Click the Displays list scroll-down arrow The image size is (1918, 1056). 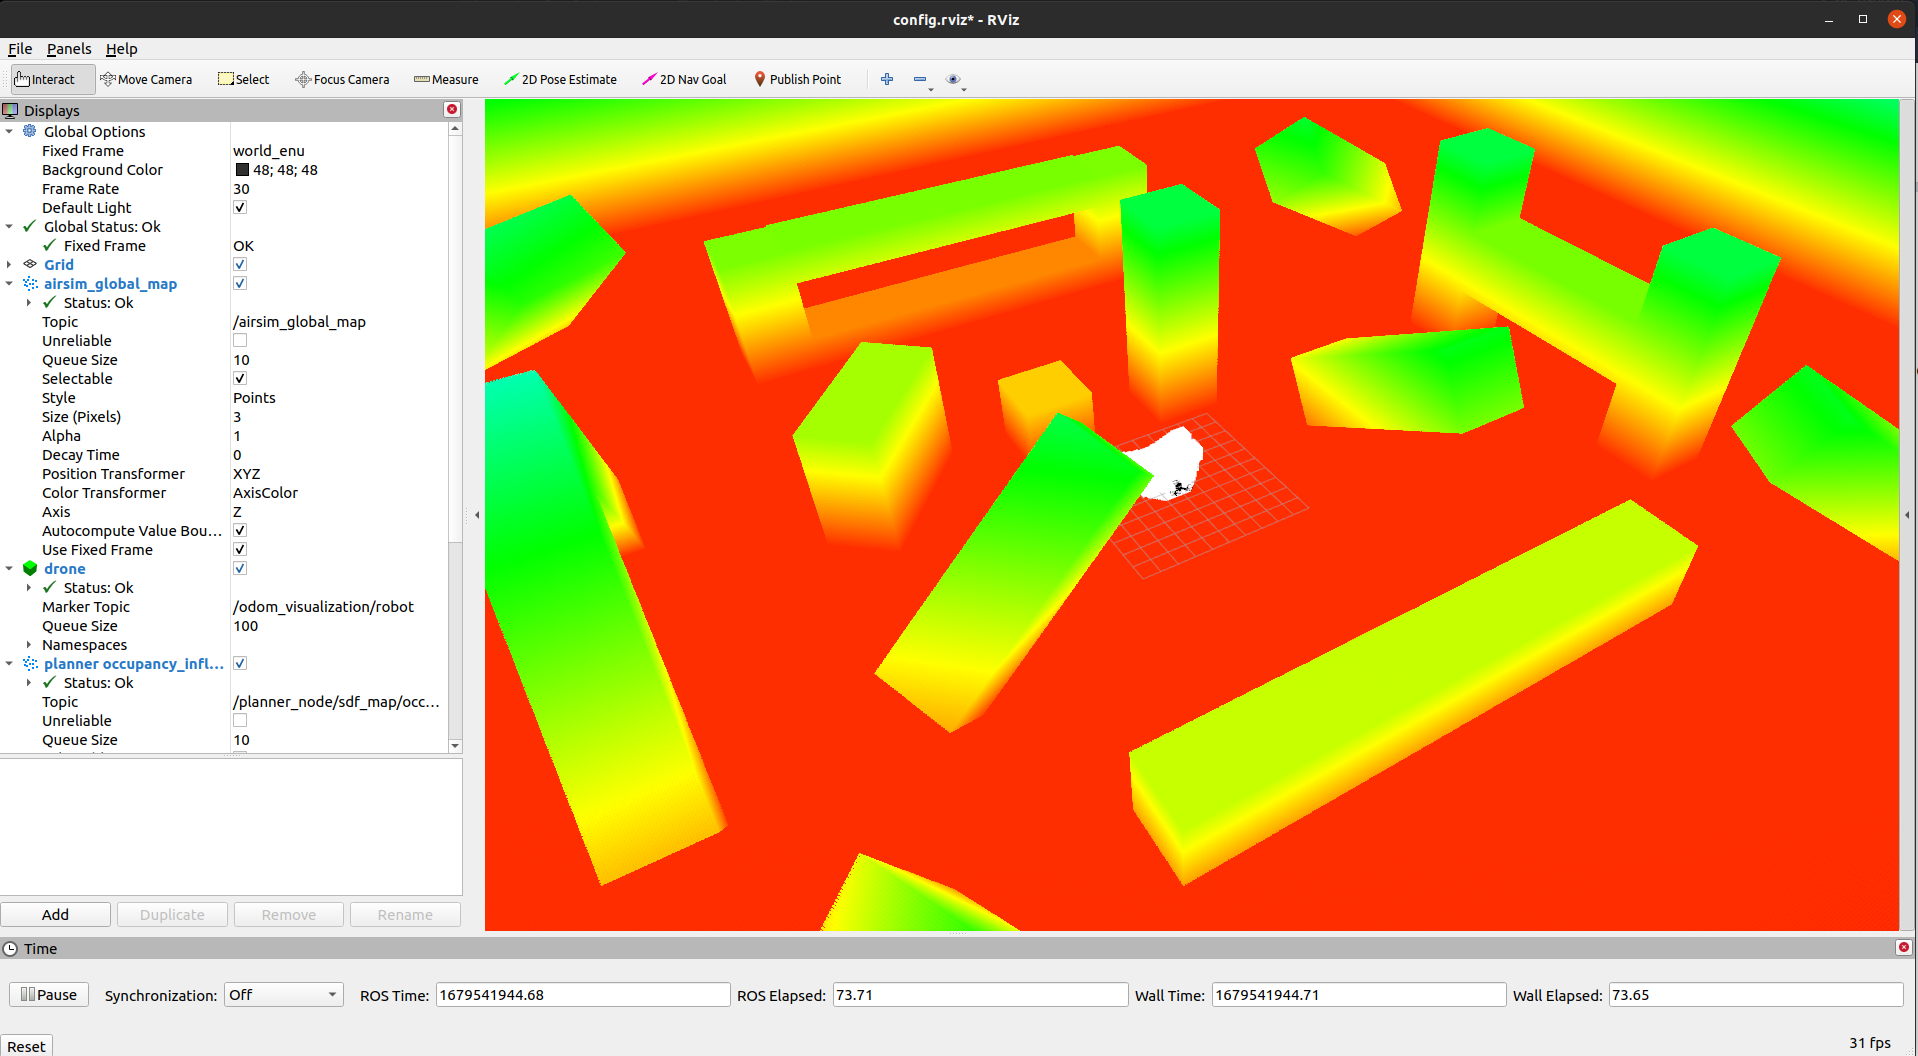point(455,745)
